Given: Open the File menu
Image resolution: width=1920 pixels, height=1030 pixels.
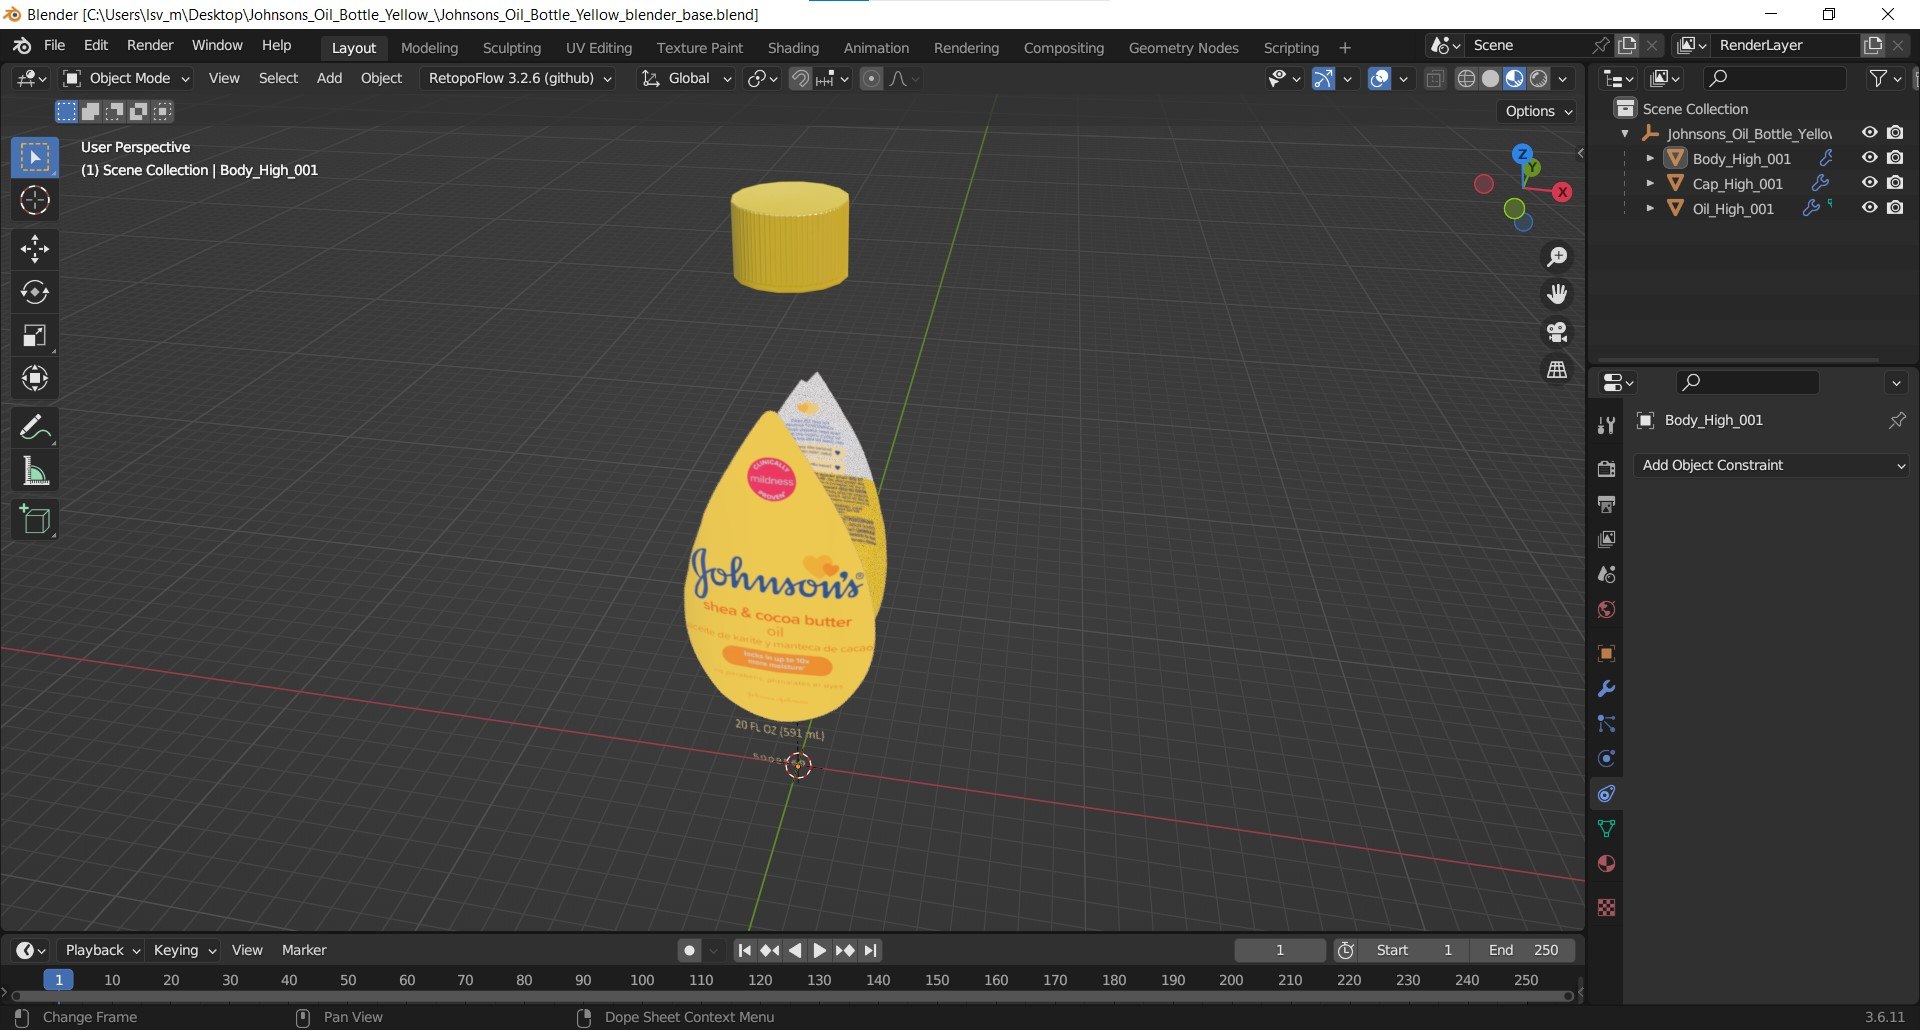Looking at the screenshot, I should pyautogui.click(x=55, y=46).
